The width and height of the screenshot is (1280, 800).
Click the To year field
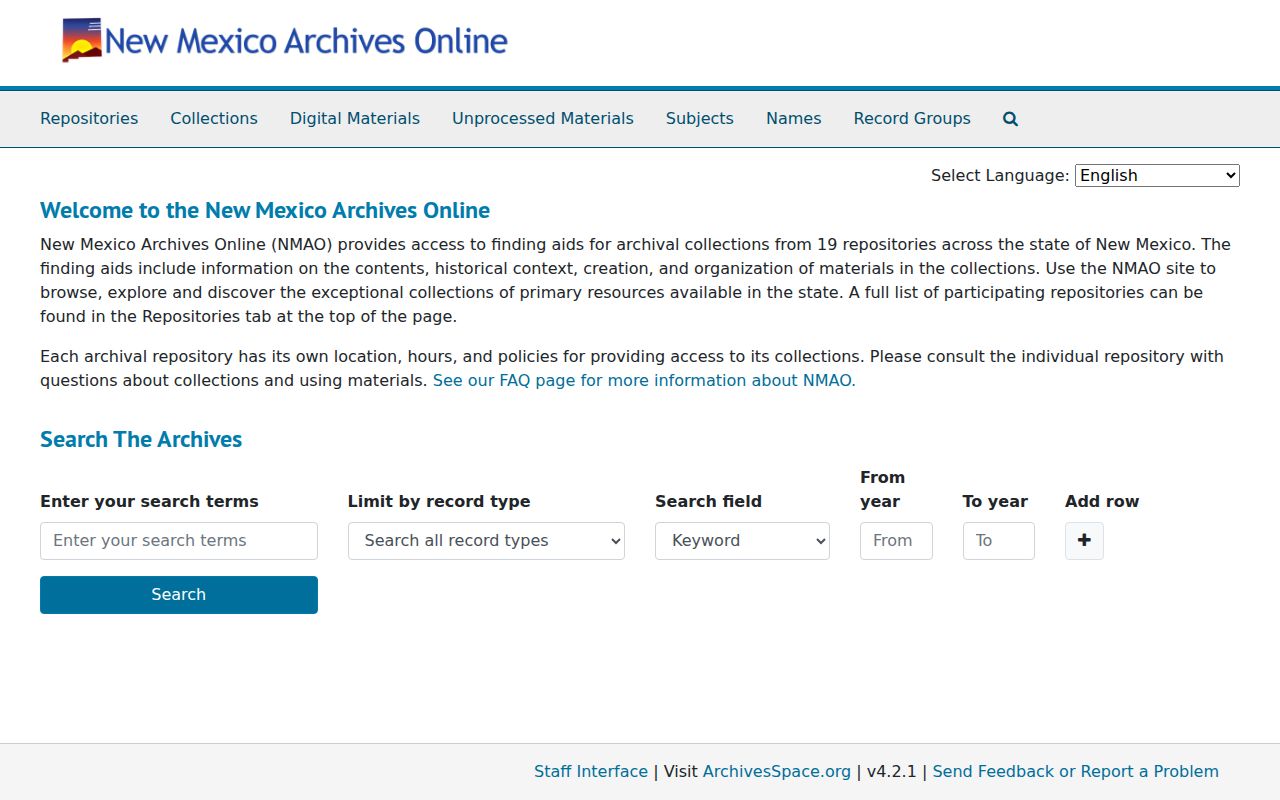(x=998, y=541)
